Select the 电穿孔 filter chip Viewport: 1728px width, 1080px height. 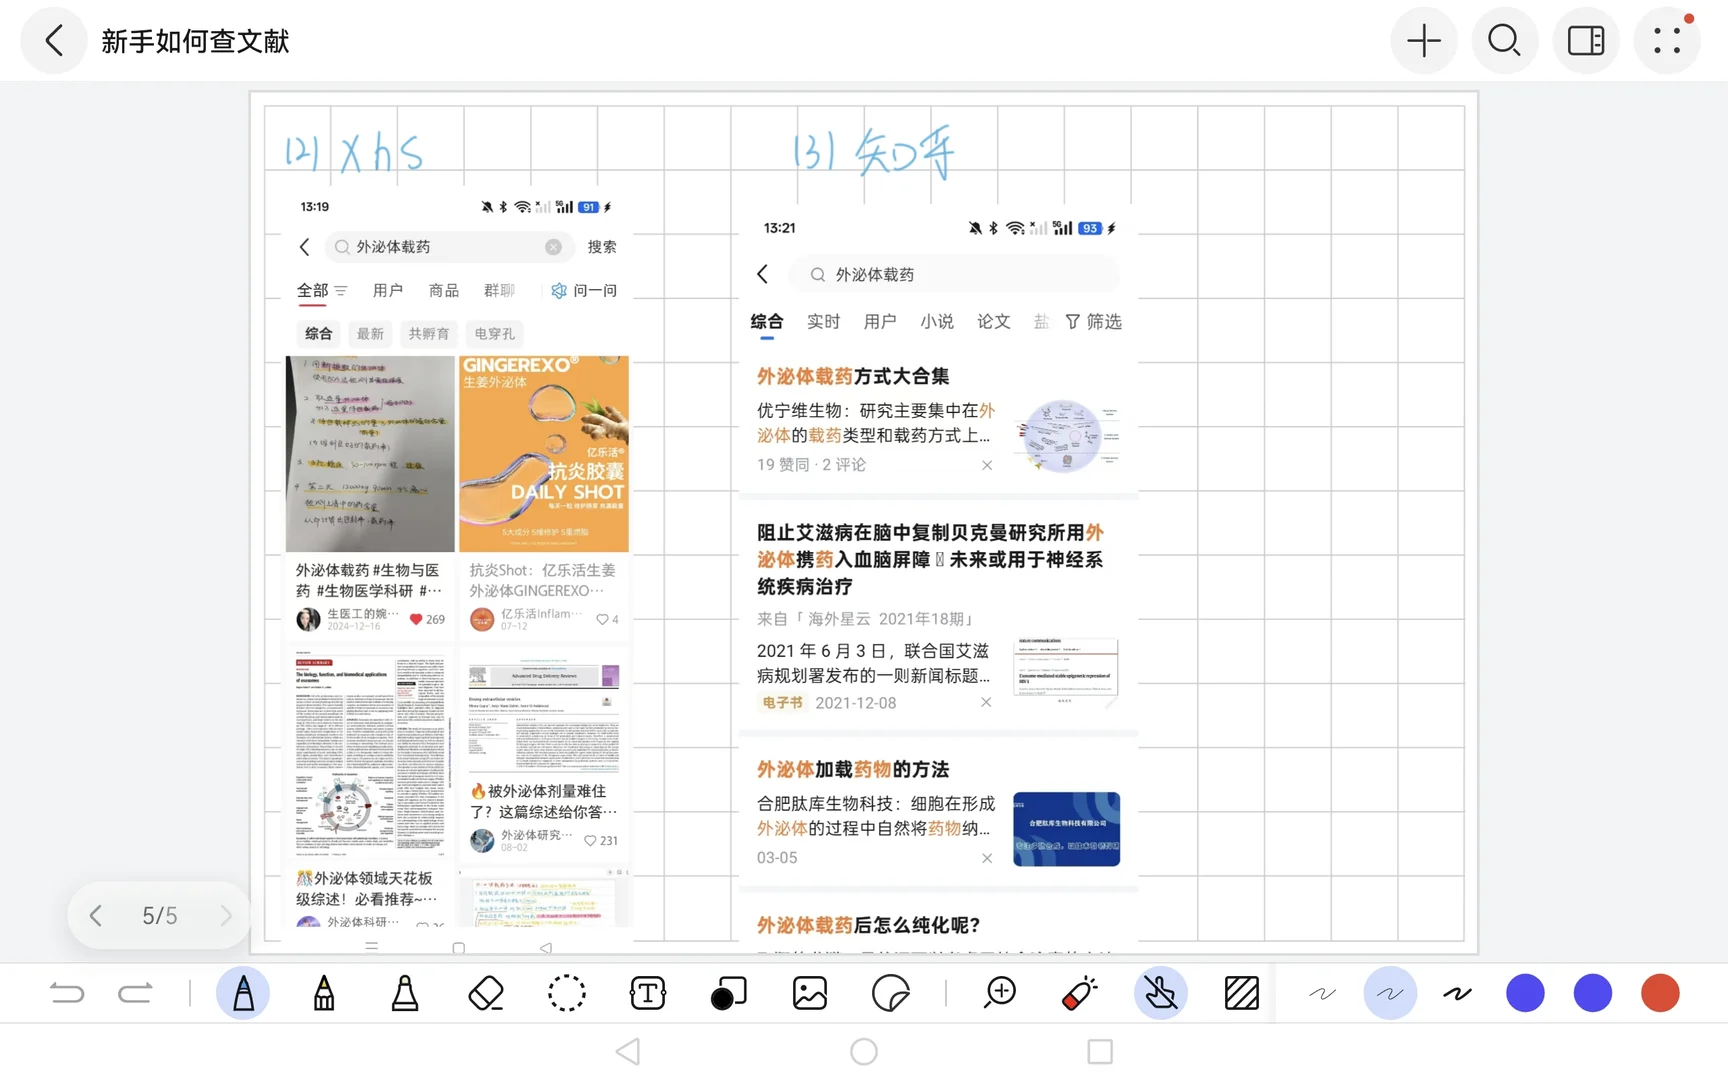495,334
